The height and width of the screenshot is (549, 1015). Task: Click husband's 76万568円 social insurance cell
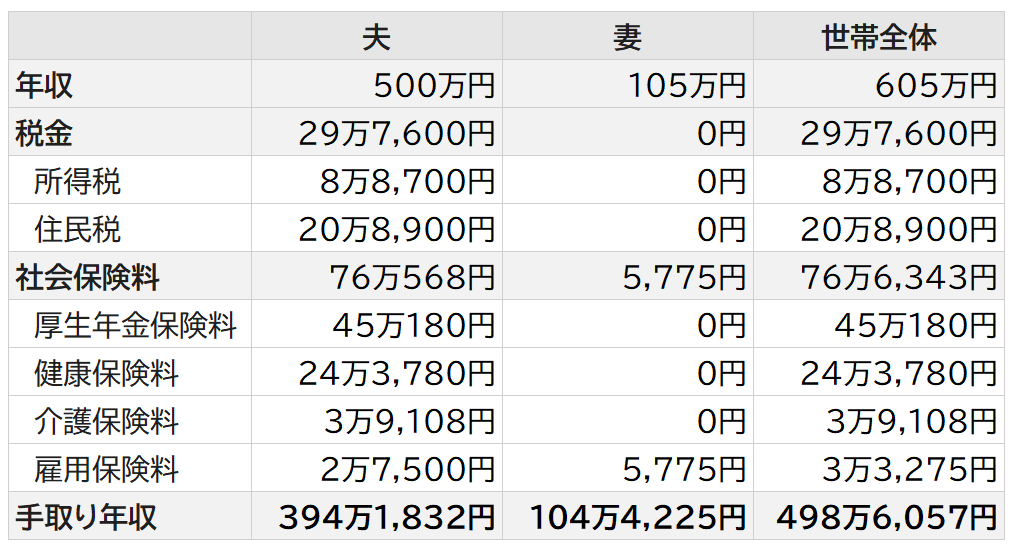[412, 277]
